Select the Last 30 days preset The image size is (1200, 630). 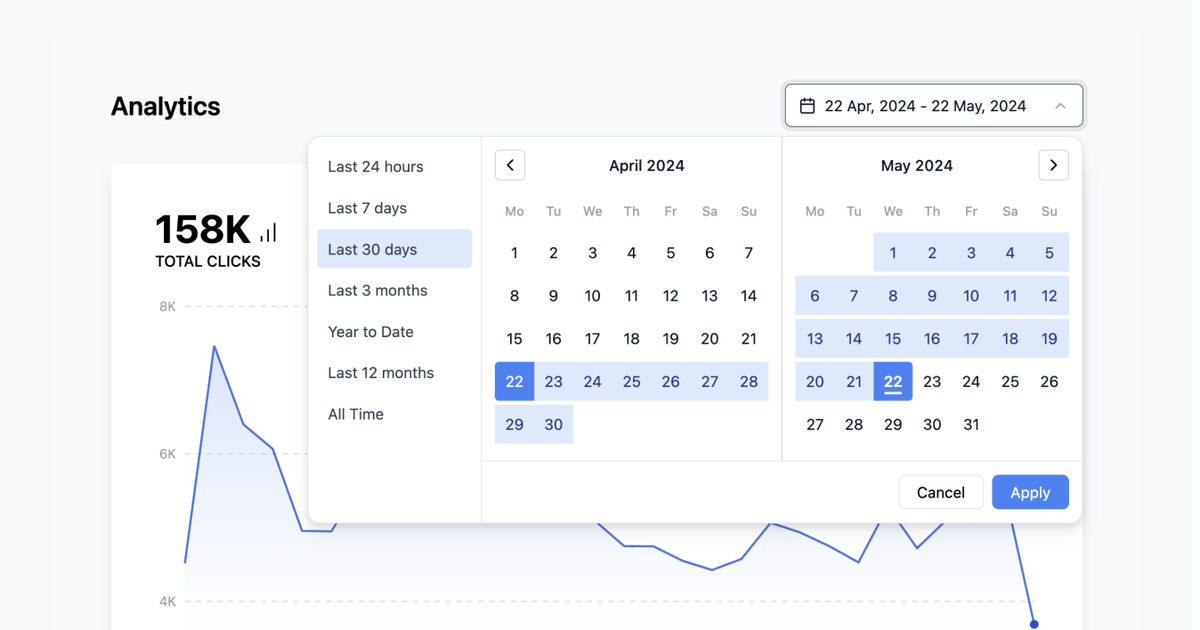point(394,249)
